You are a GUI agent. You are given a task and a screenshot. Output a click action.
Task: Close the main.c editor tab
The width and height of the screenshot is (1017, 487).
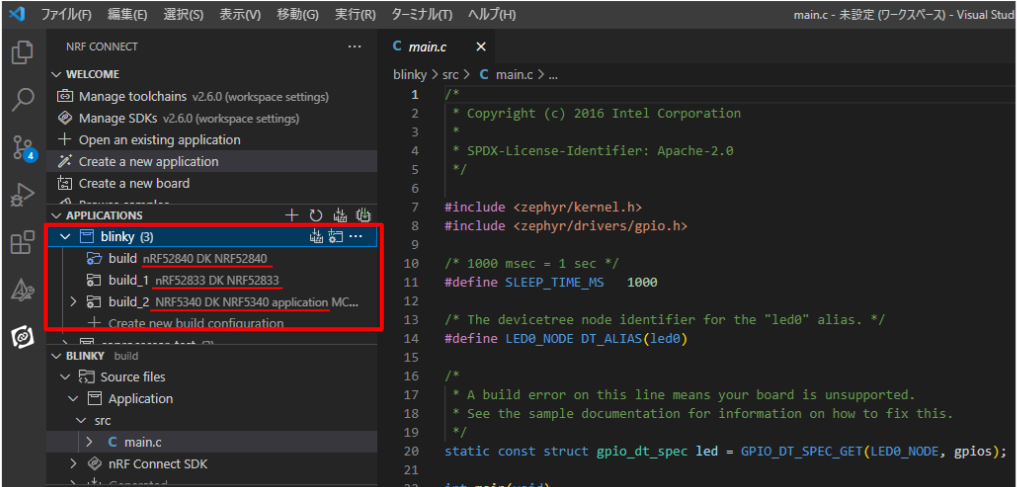pos(481,47)
